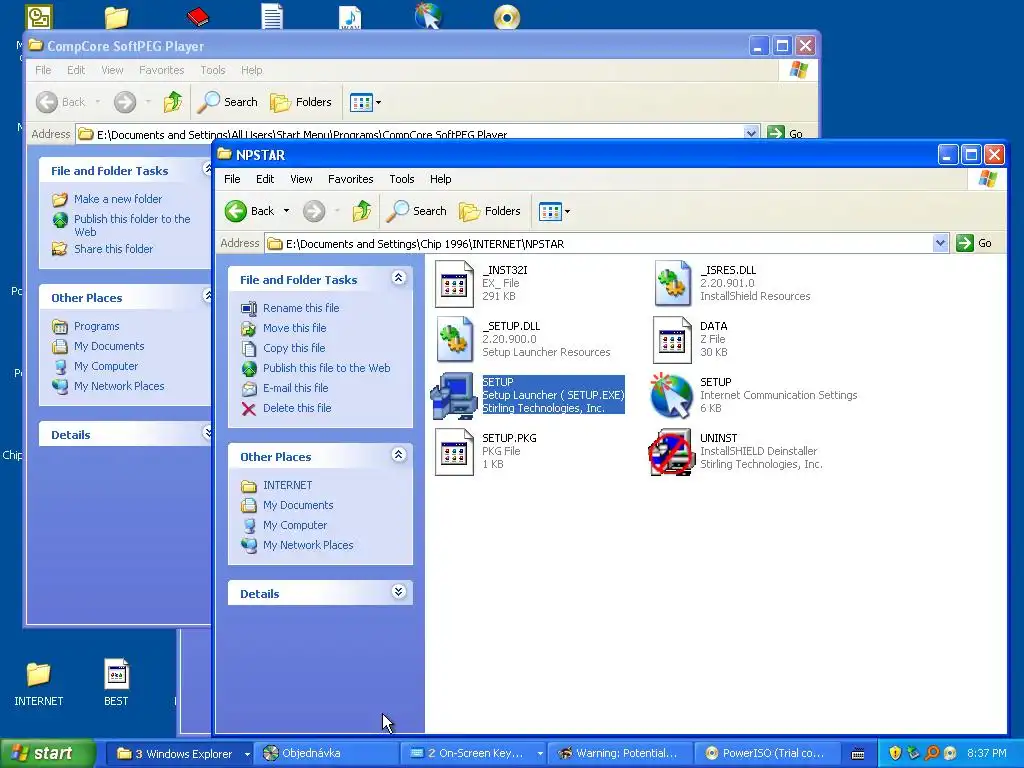Open My Documents link in NPSTAR window
This screenshot has width=1024, height=768.
pos(298,505)
